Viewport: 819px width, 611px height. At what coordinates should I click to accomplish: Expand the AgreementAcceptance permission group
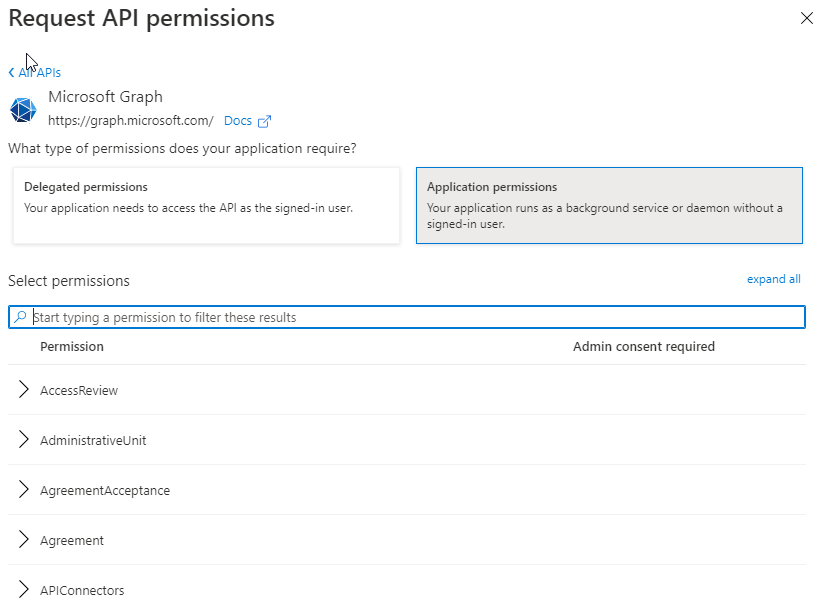click(23, 489)
